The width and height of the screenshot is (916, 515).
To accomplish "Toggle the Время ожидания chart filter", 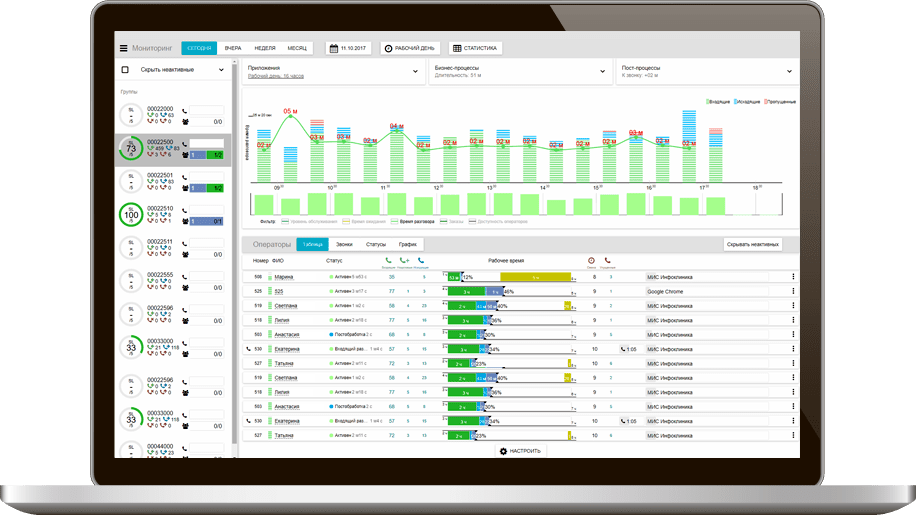I will click(364, 222).
